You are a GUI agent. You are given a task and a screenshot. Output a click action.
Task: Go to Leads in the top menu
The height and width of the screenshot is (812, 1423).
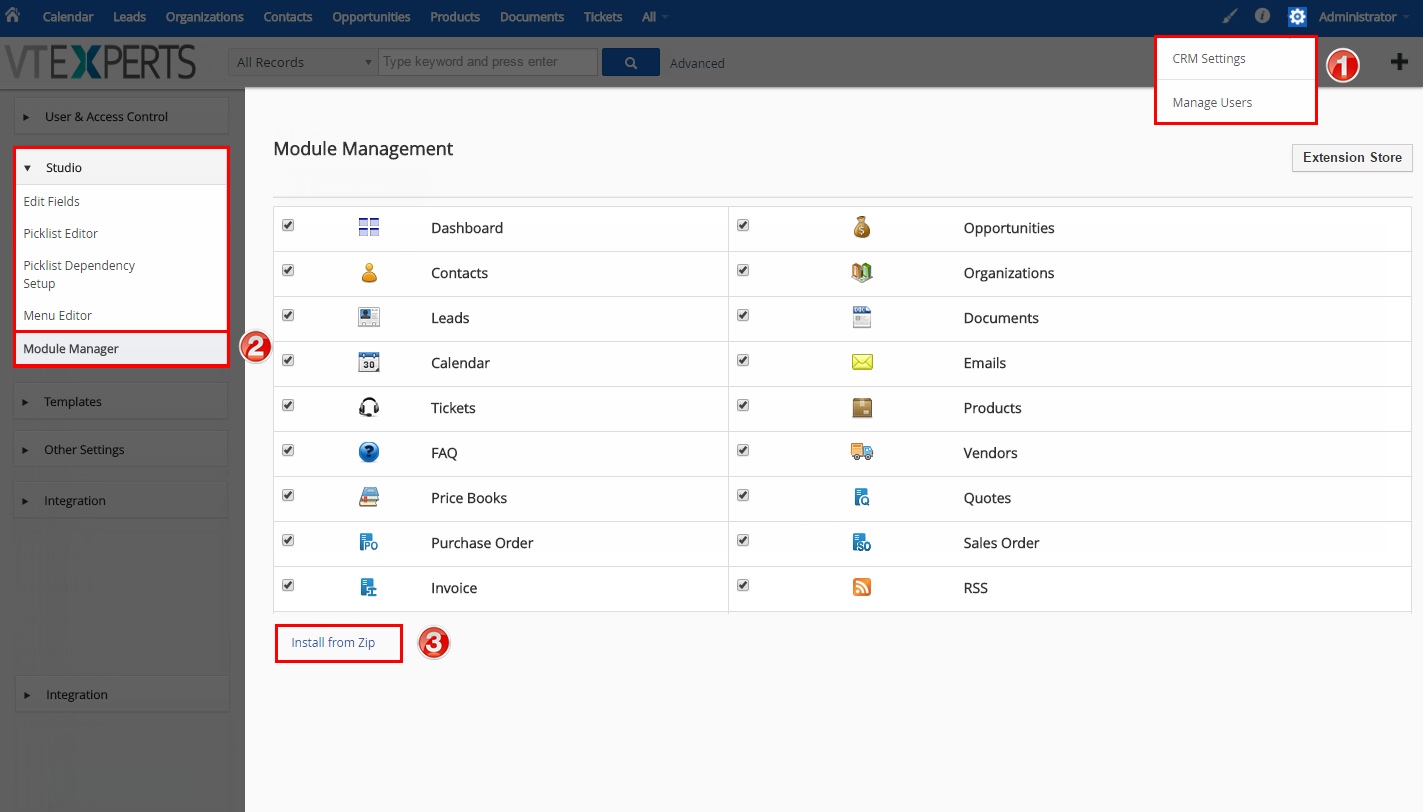click(129, 17)
